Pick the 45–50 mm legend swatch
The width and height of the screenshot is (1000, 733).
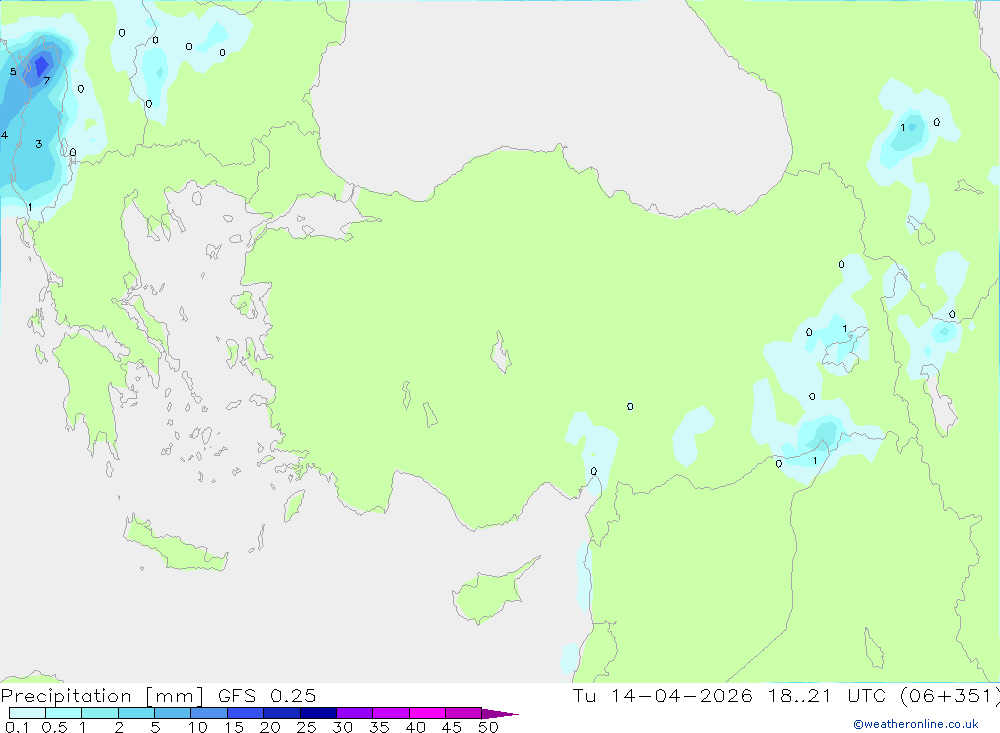[x=464, y=713]
